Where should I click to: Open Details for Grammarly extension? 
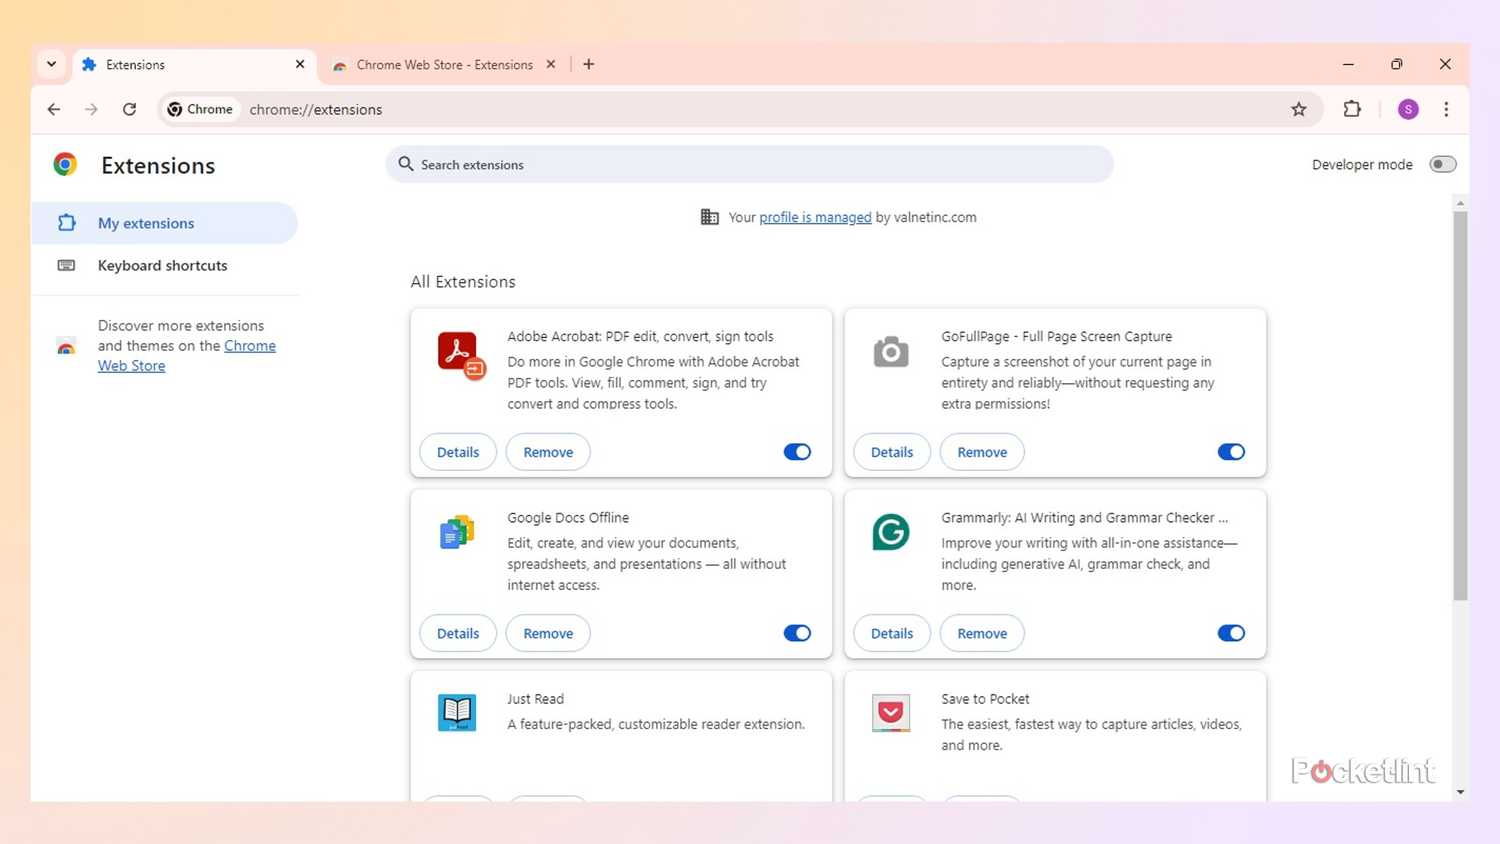pyautogui.click(x=891, y=633)
